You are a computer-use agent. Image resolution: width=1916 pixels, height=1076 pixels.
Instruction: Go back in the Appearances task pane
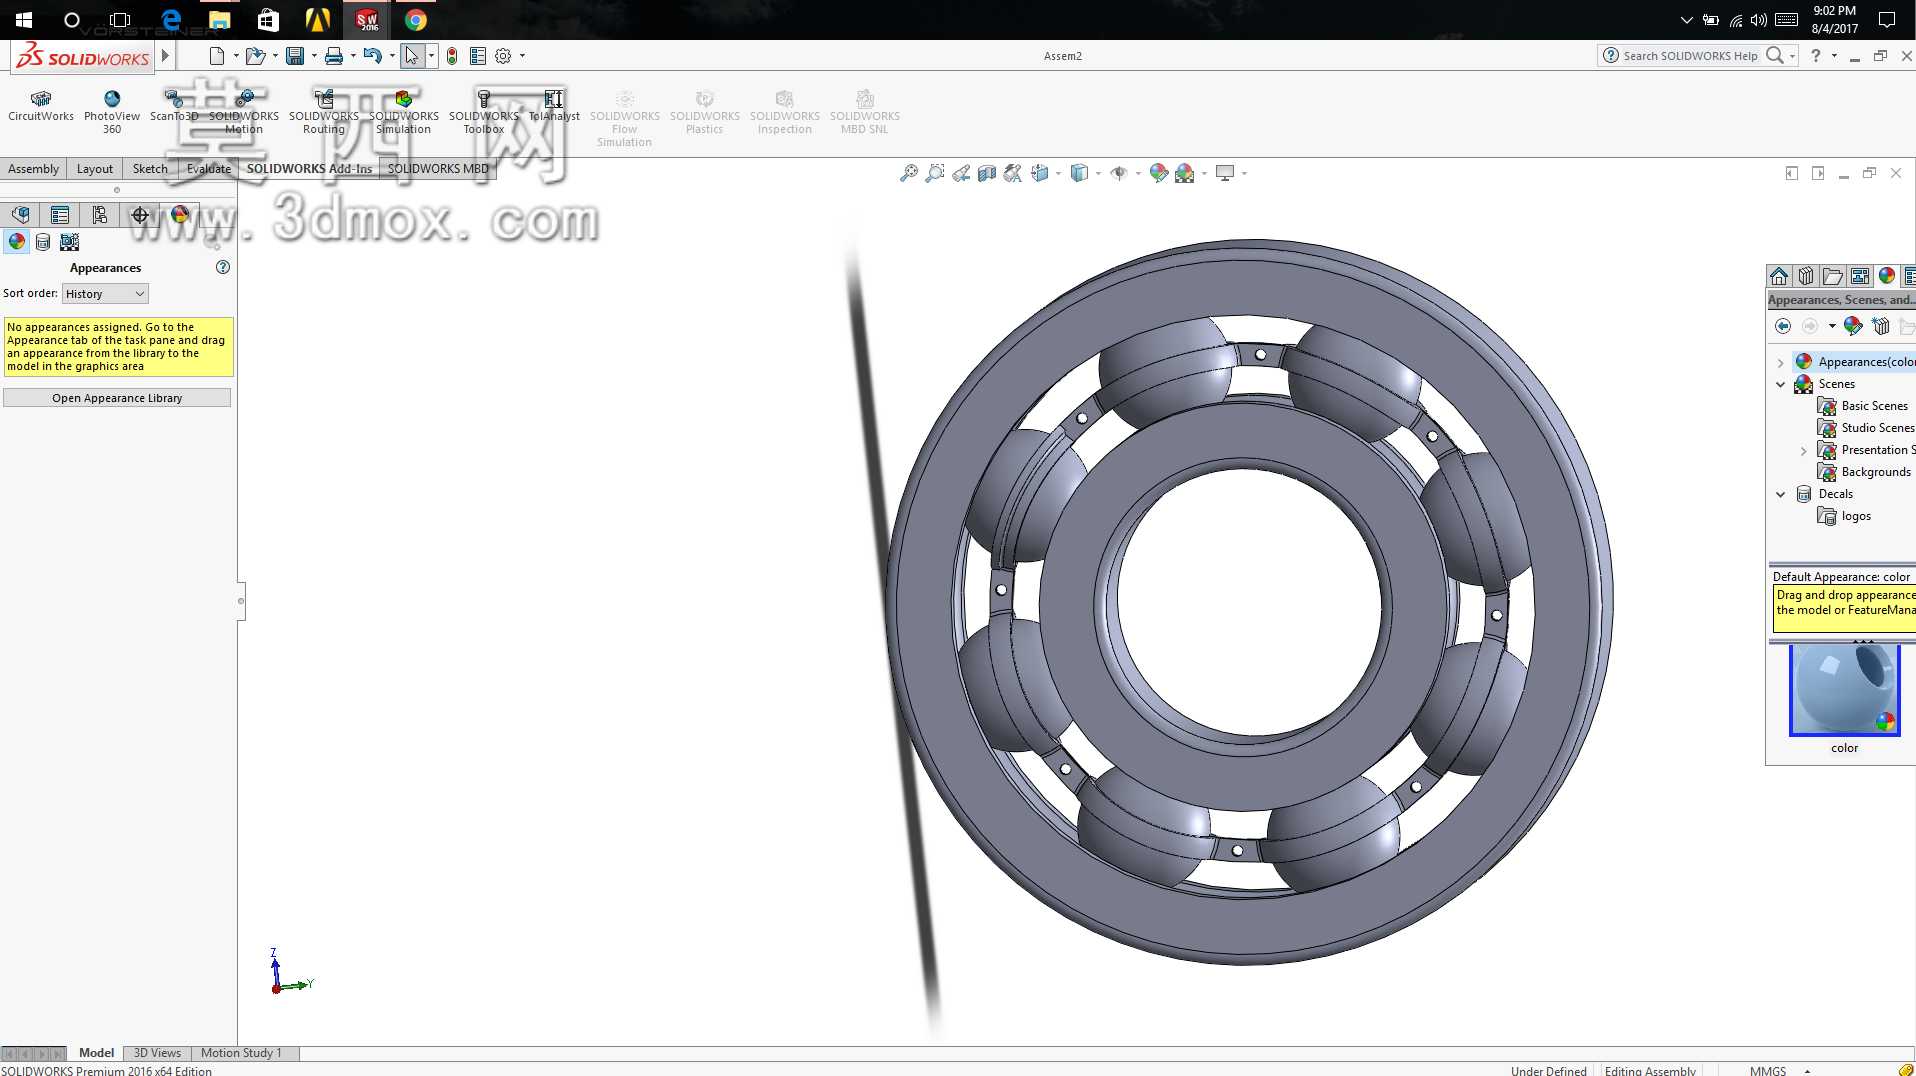1783,326
